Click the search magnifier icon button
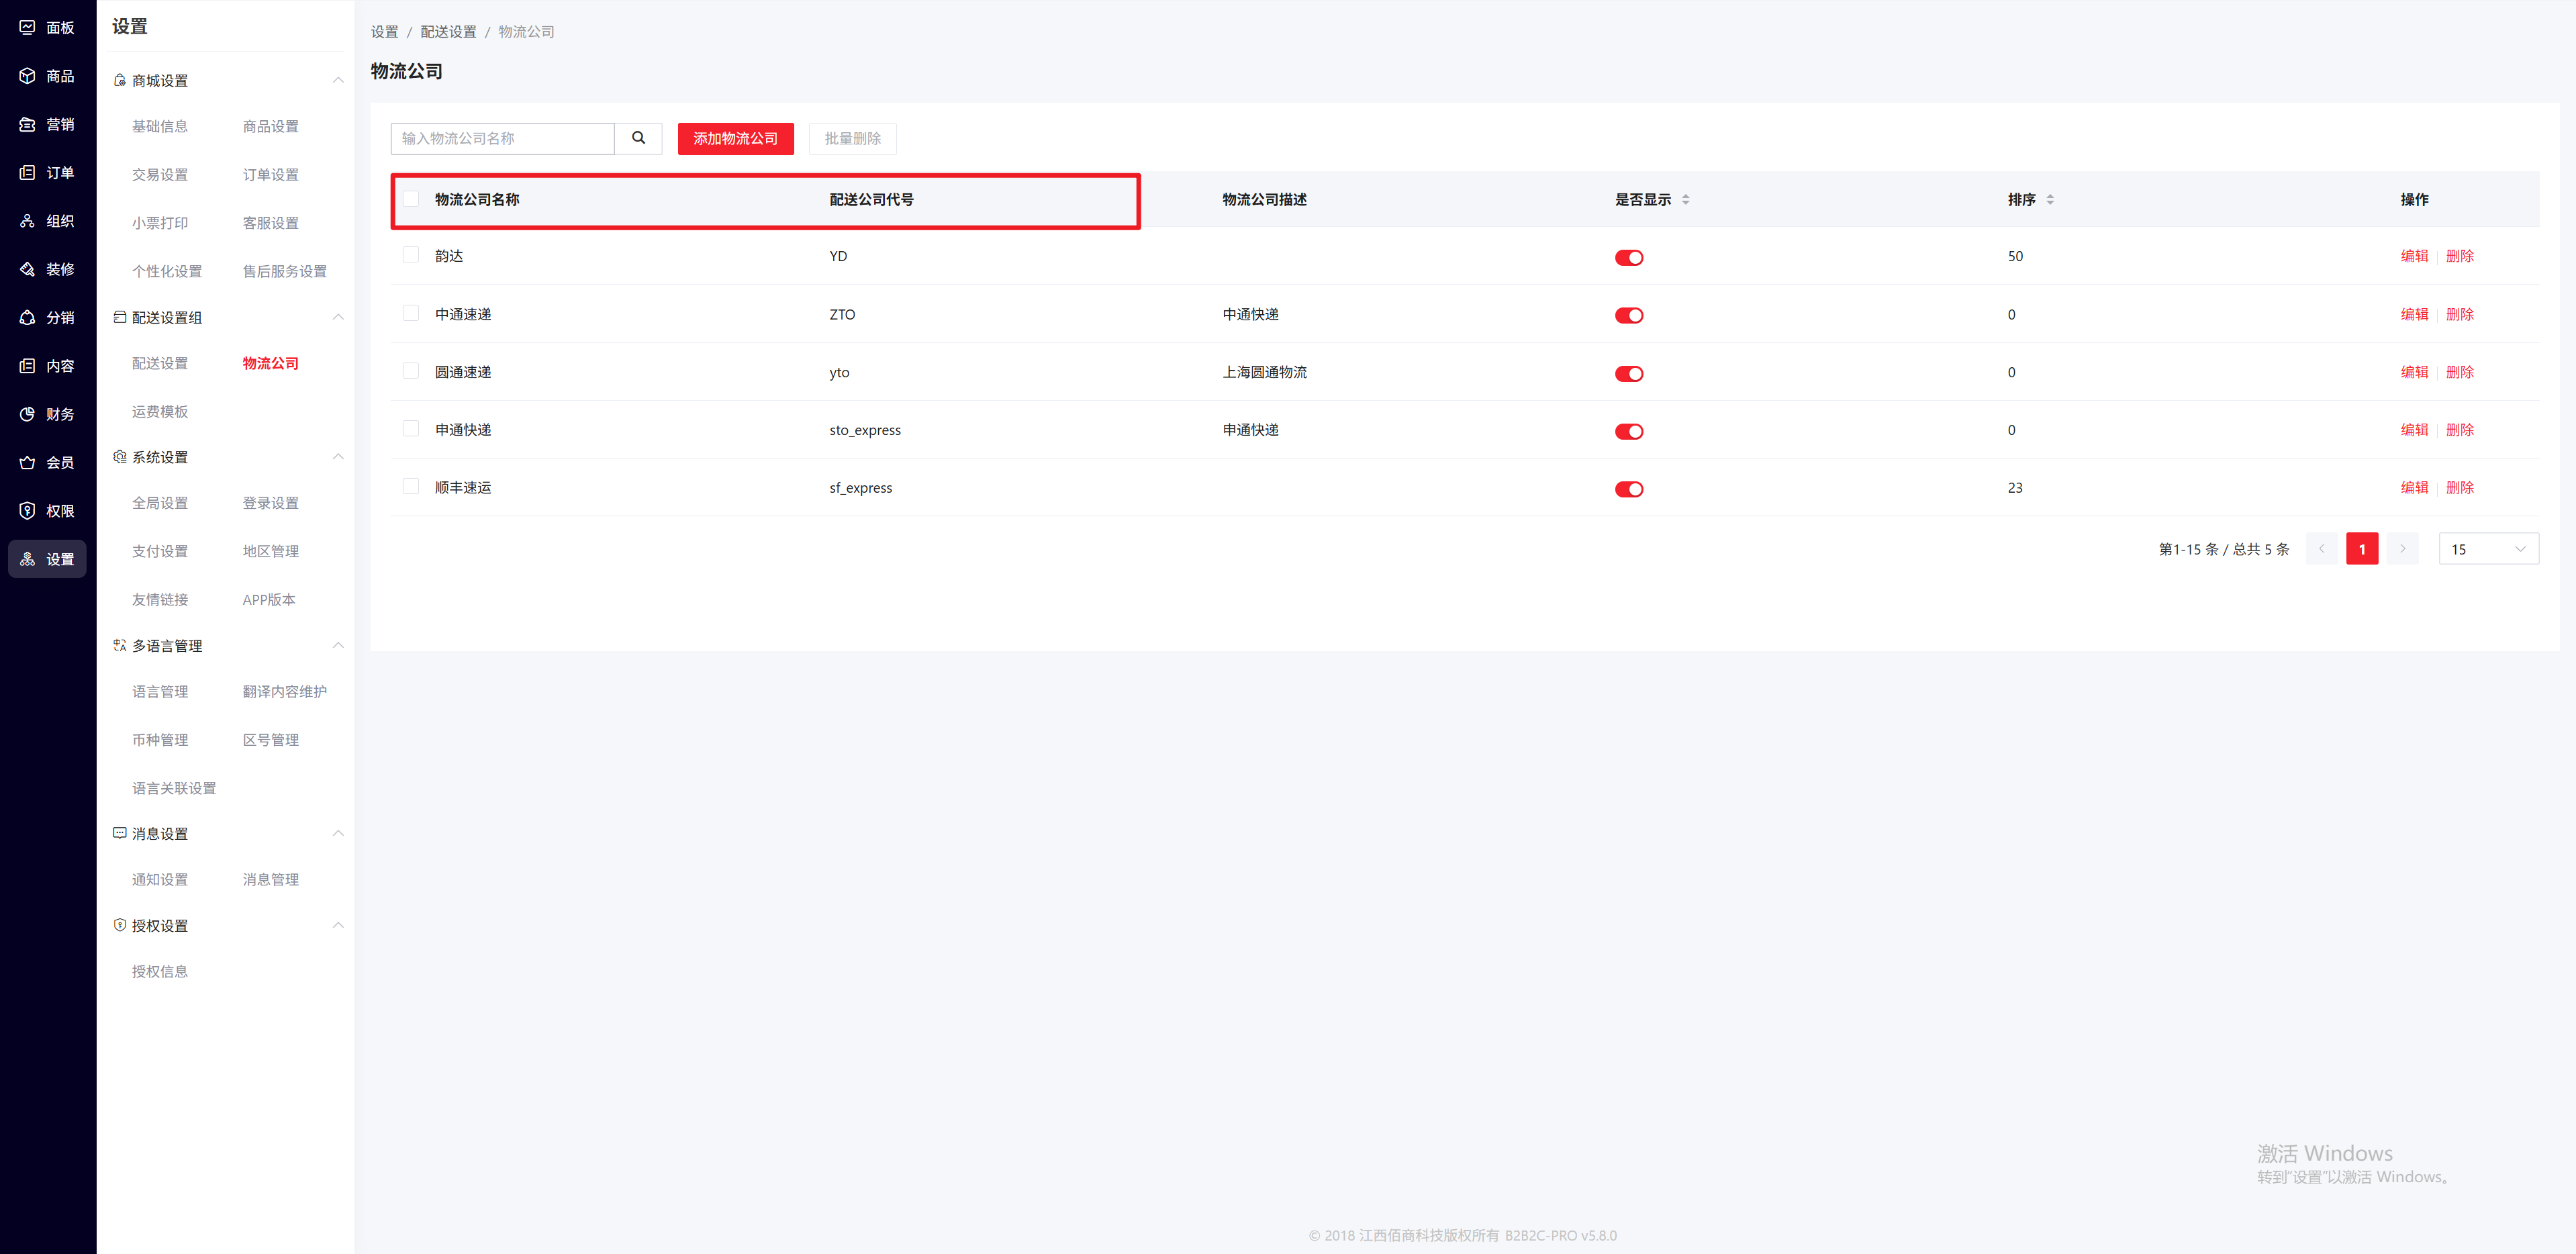The image size is (2576, 1254). tap(638, 138)
